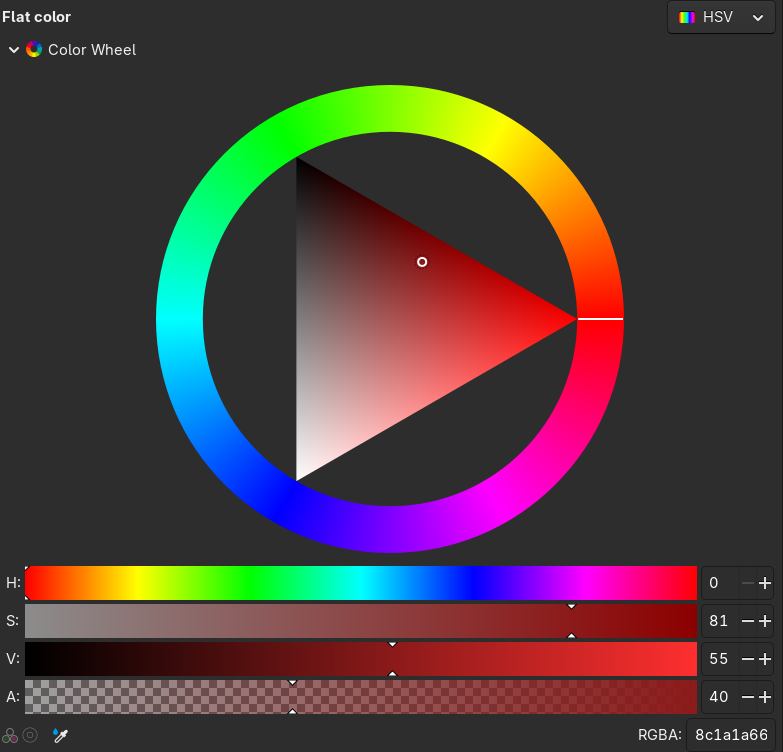783x752 pixels.
Task: Collapse the Color Wheel section
Action: pos(14,50)
